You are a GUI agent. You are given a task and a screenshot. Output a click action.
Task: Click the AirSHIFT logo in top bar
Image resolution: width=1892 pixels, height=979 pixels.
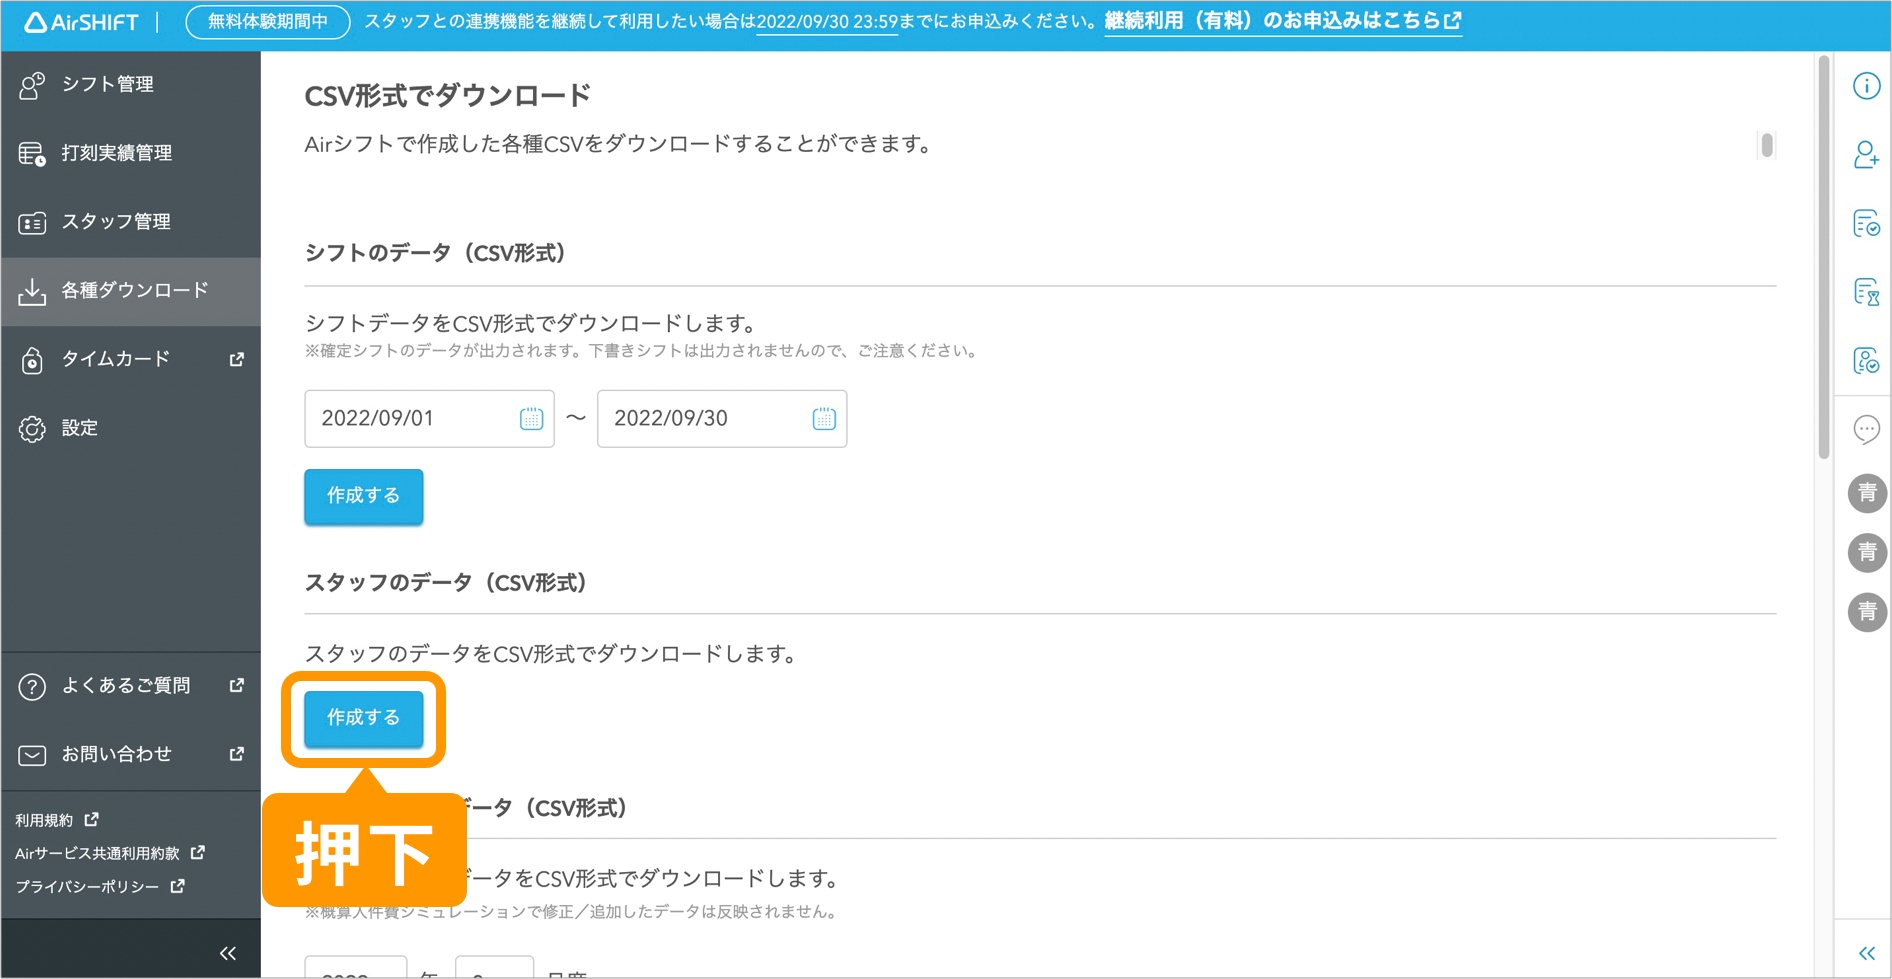(x=80, y=21)
